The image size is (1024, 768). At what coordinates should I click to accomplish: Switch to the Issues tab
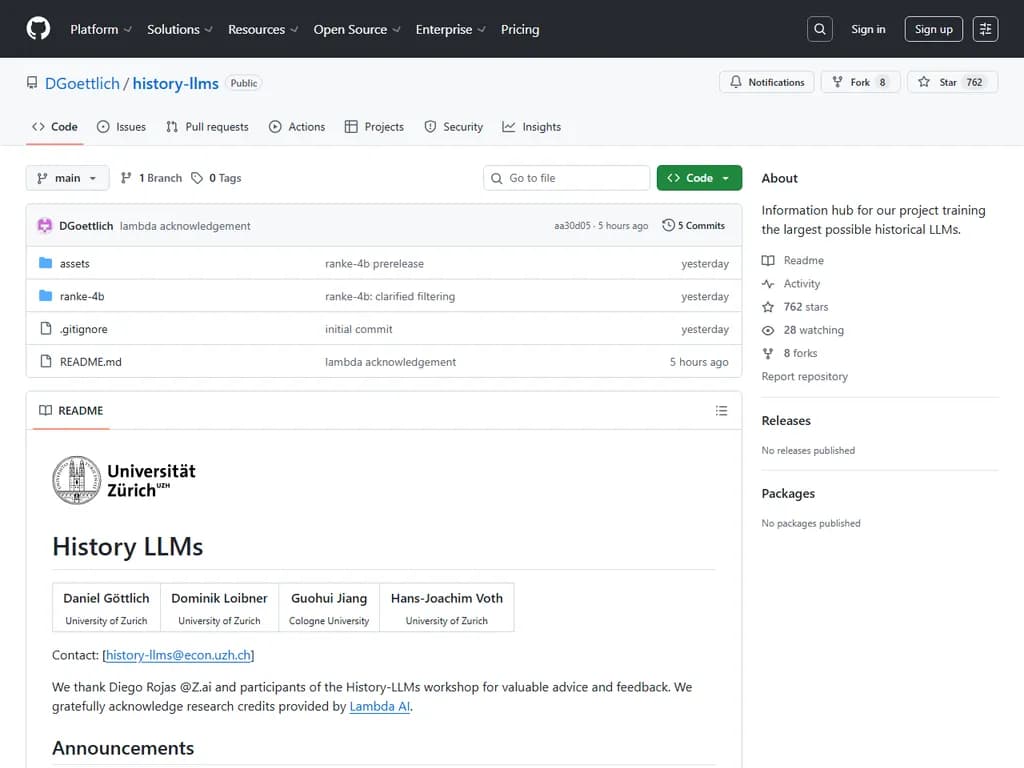click(121, 127)
